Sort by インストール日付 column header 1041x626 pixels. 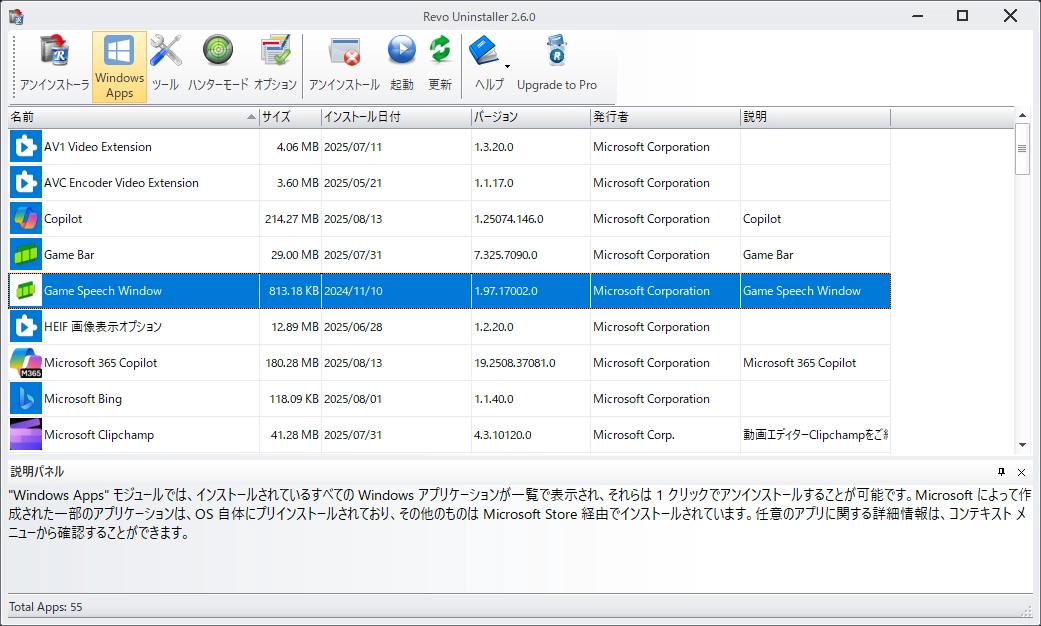pos(396,117)
